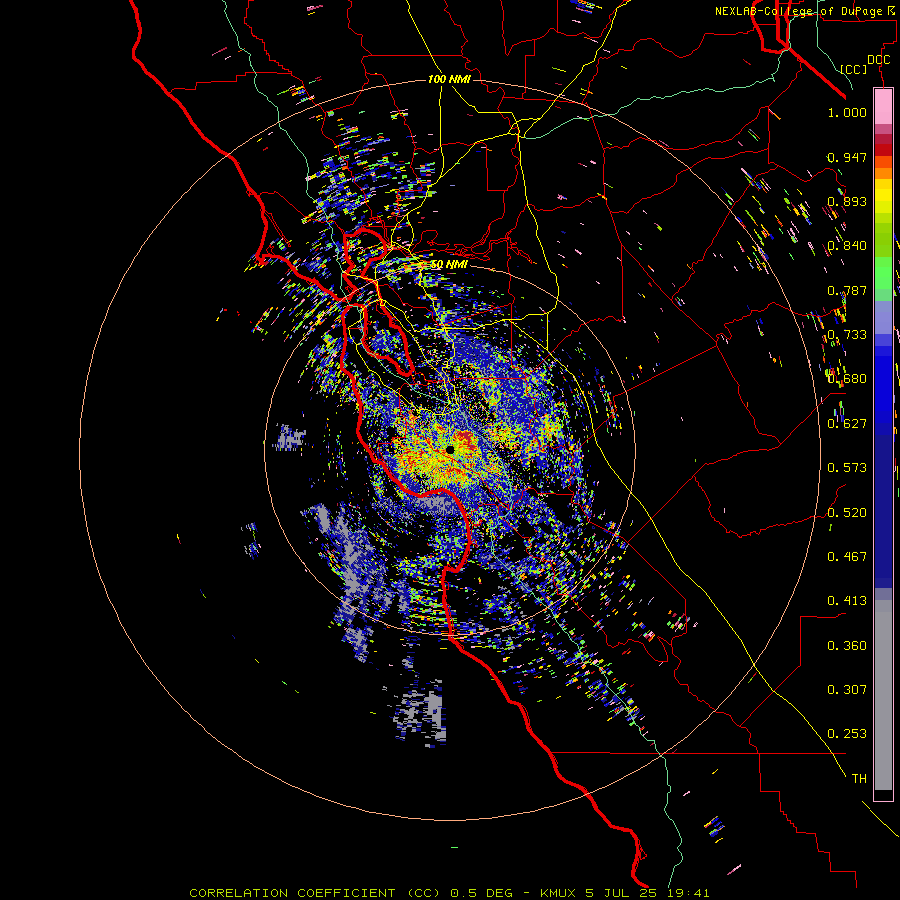This screenshot has height=900, width=900.
Task: Click the TH threshold label on the scale
Action: pos(859,779)
